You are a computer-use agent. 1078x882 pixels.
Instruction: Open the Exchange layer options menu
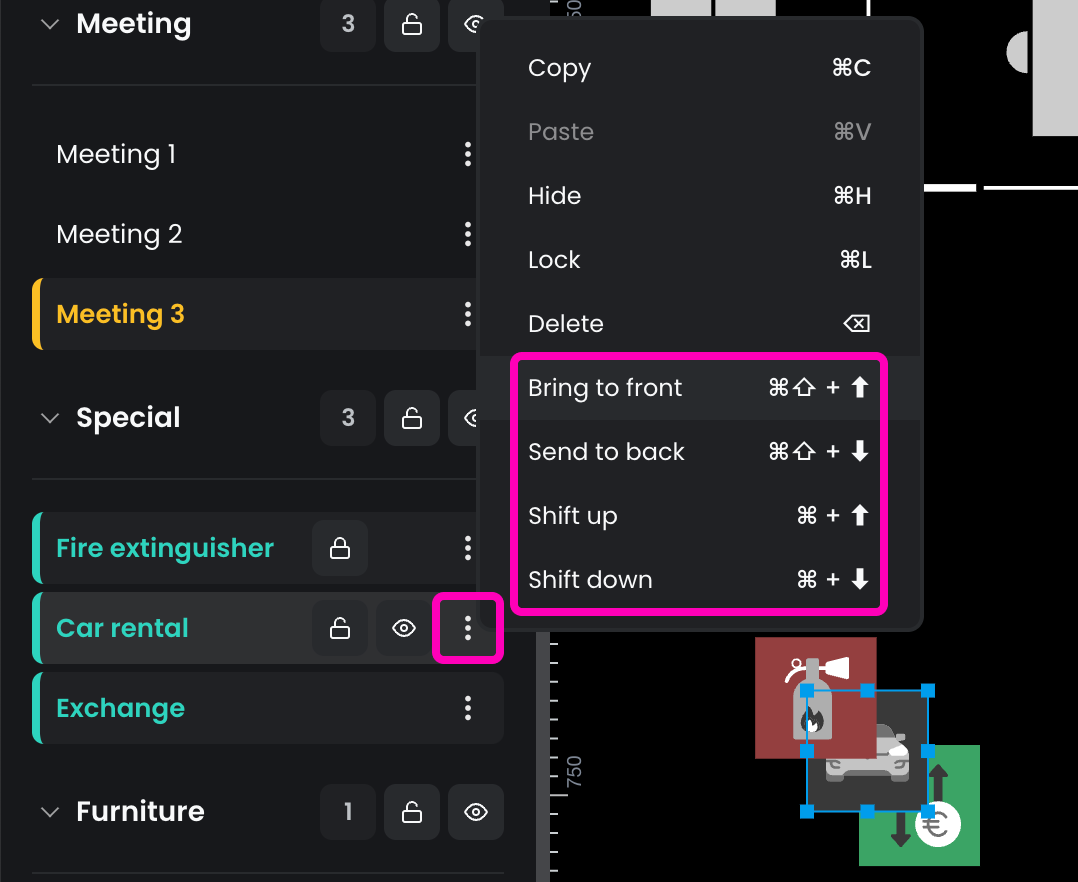pos(467,708)
